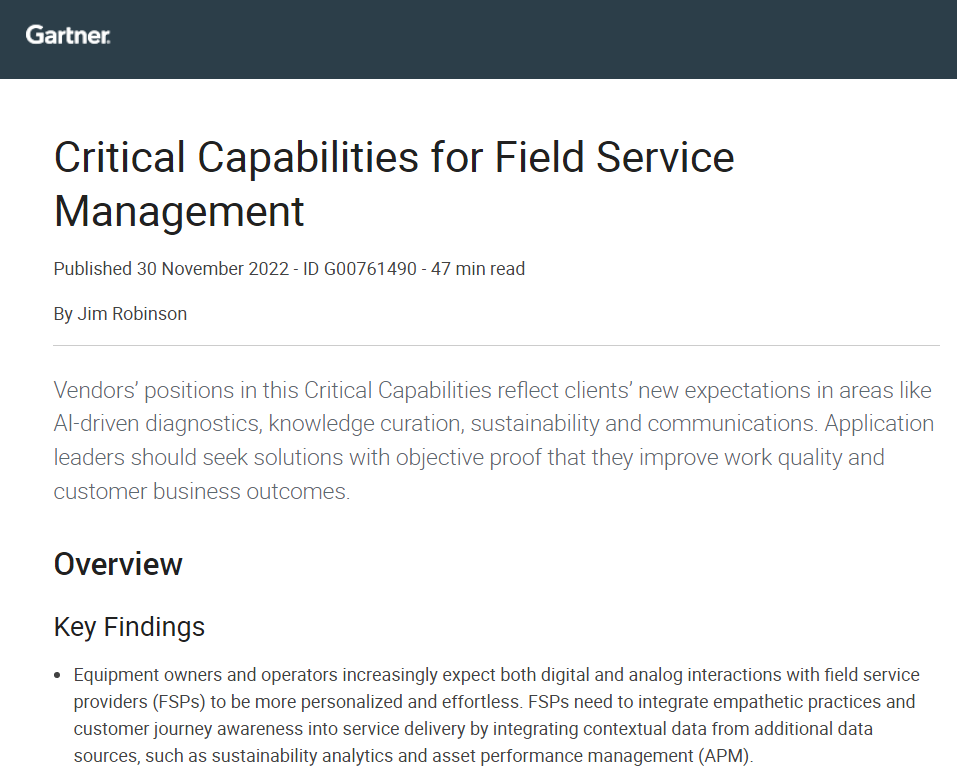This screenshot has height=781, width=957.
Task: Click the 47 min read label
Action: [478, 268]
